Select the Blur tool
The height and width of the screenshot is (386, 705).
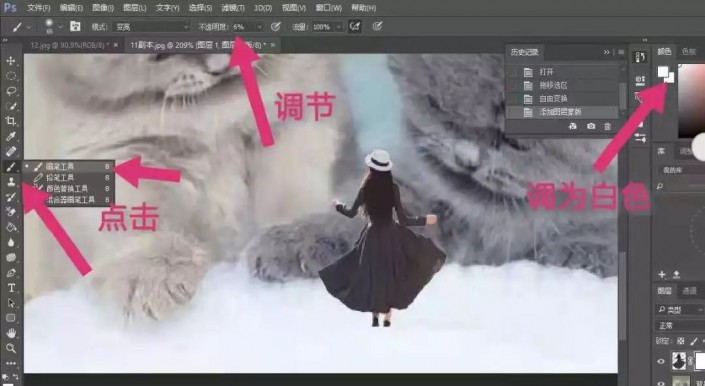pyautogui.click(x=11, y=242)
